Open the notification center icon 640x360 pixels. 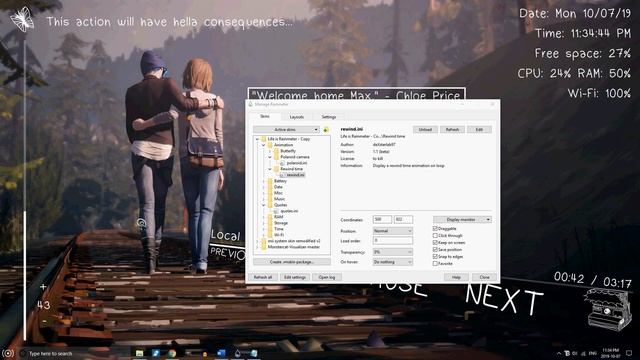click(x=629, y=353)
